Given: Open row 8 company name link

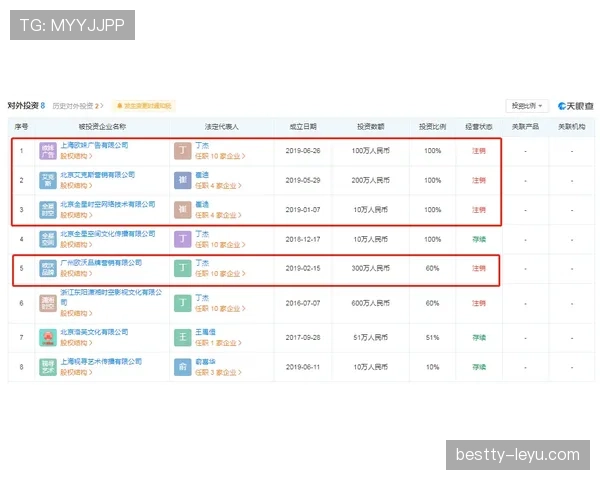Looking at the screenshot, I should tap(101, 362).
